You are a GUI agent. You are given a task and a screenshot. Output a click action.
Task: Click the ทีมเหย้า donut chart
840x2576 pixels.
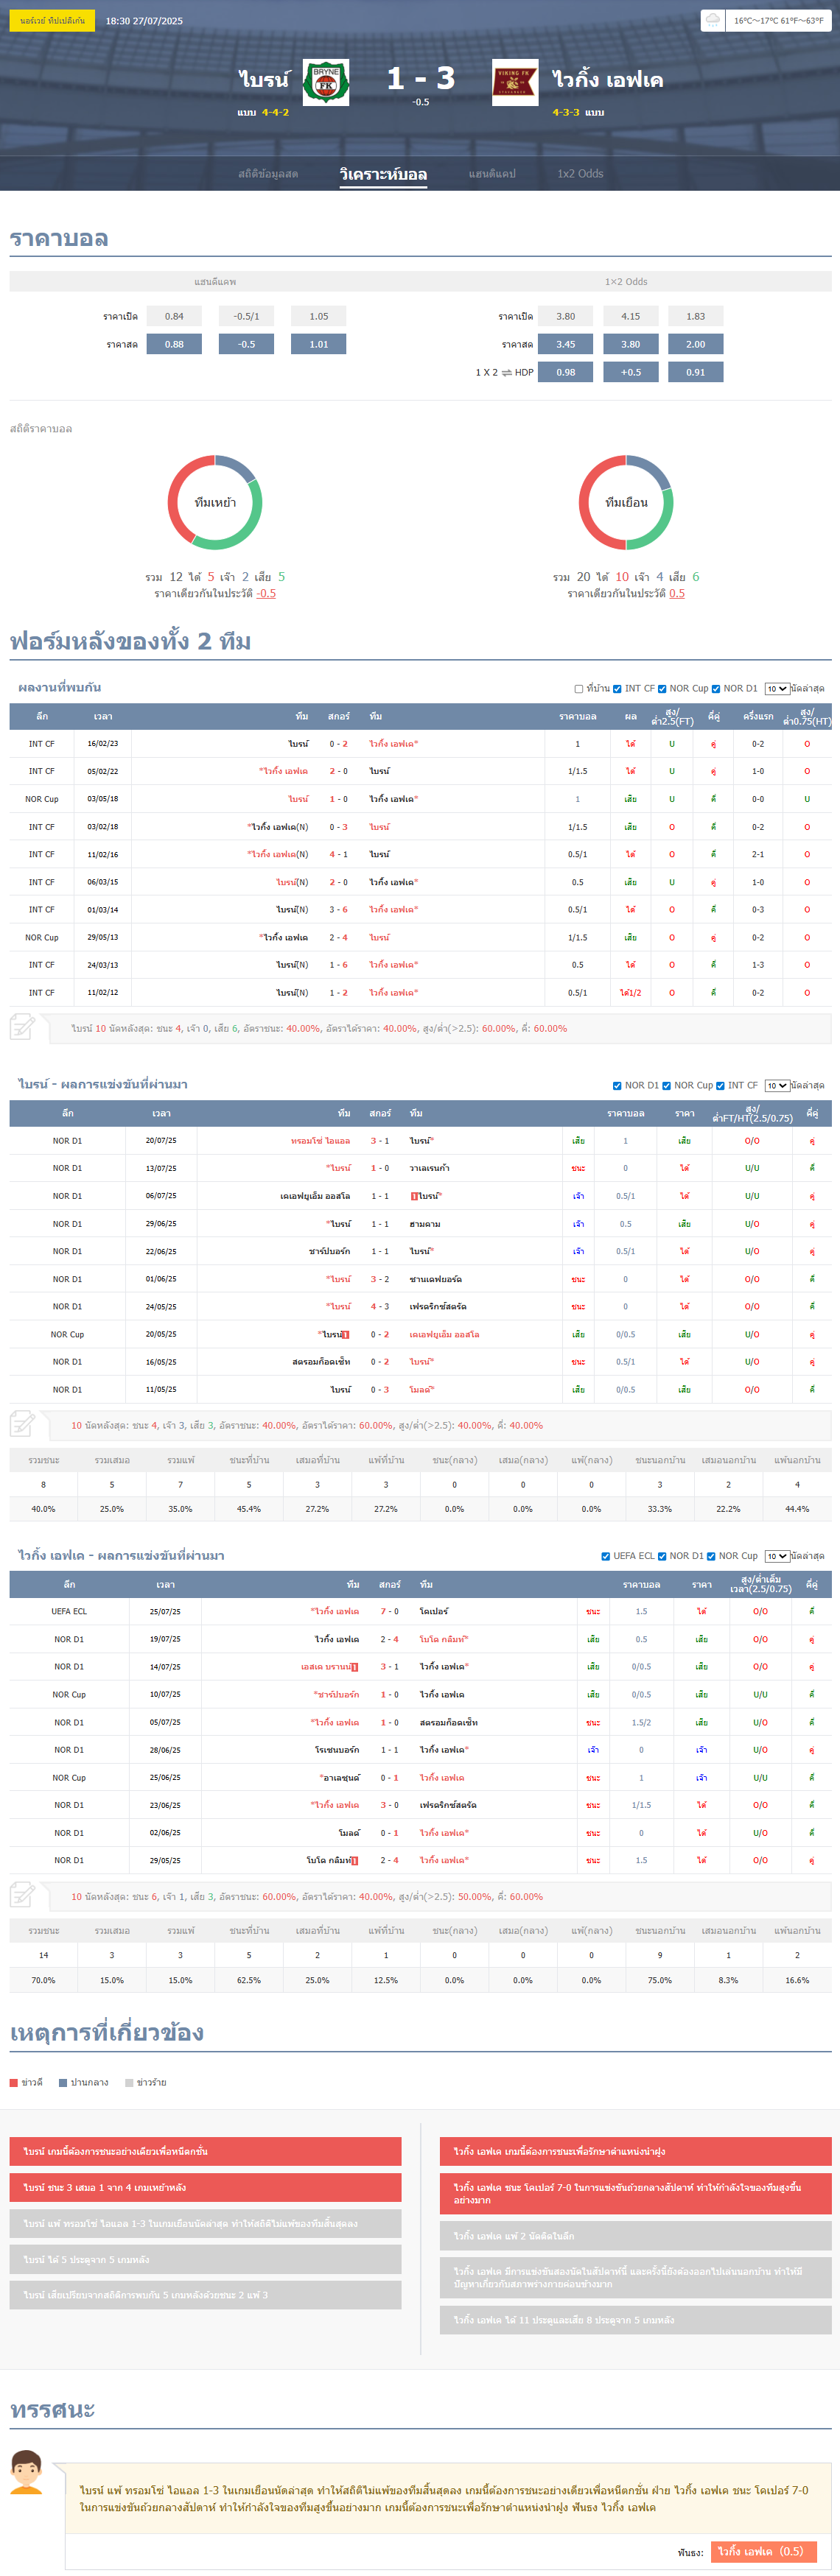click(x=215, y=502)
